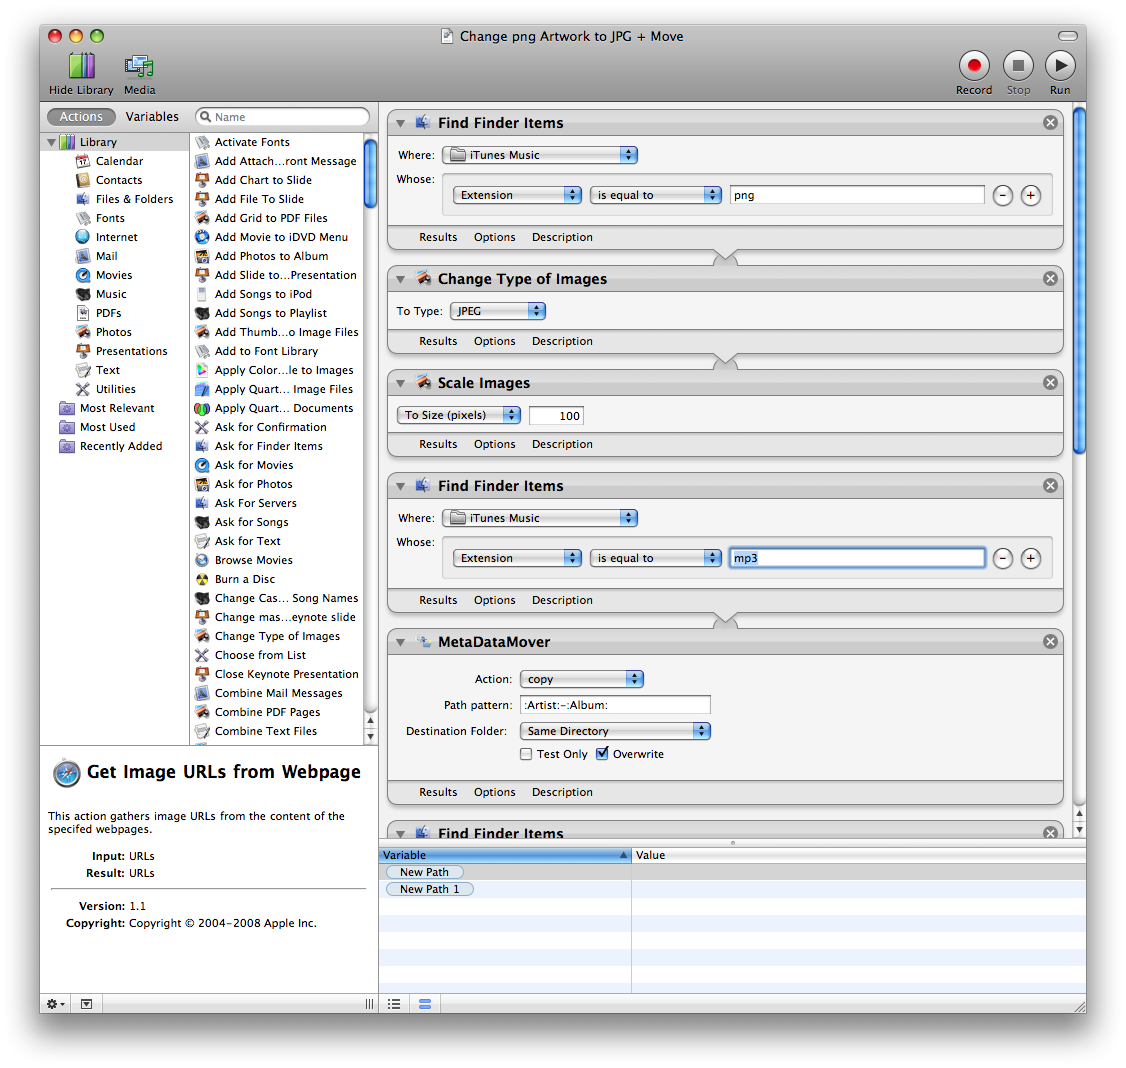This screenshot has width=1126, height=1068.
Task: Select the Utilities library category
Action: click(x=116, y=389)
